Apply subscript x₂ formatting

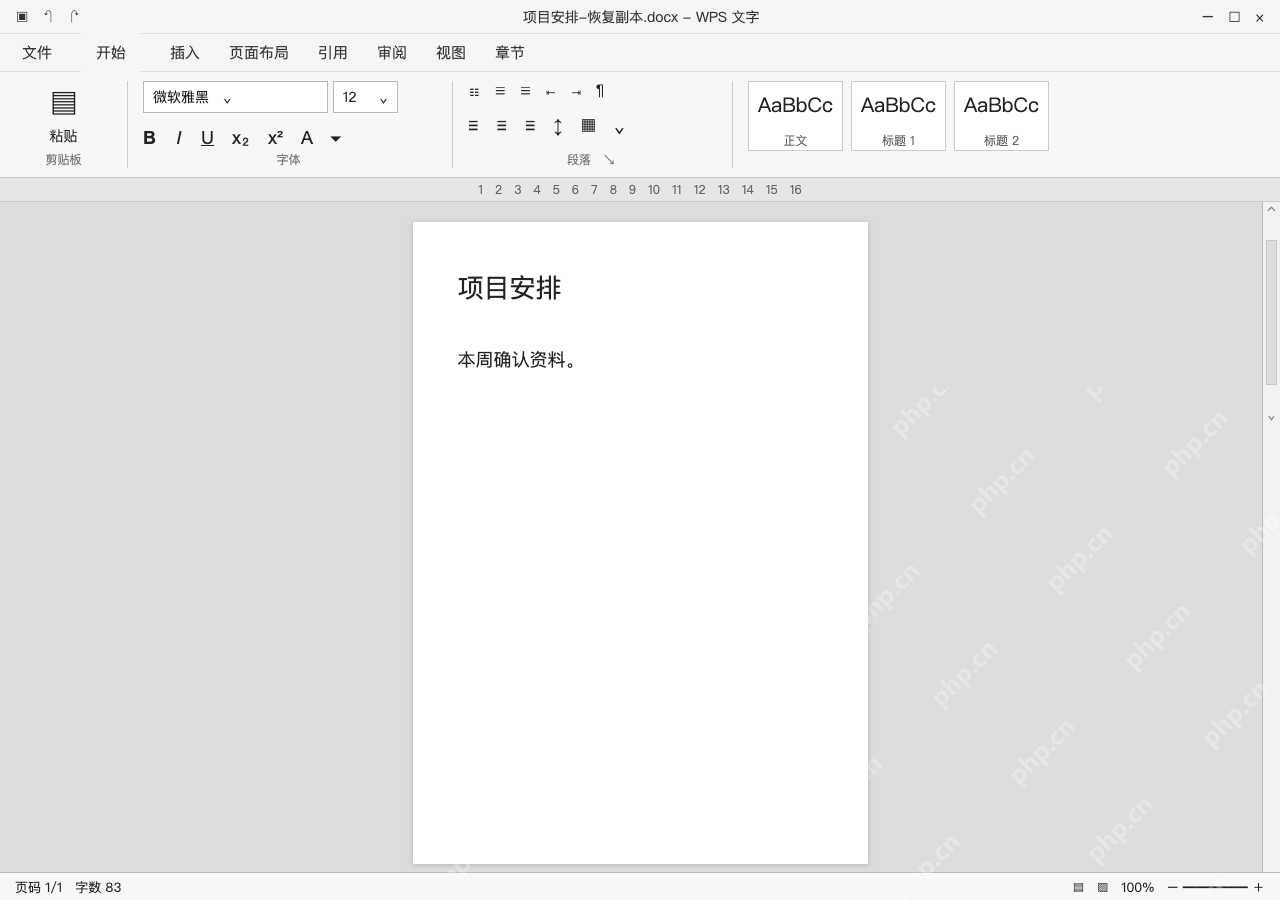[x=240, y=139]
